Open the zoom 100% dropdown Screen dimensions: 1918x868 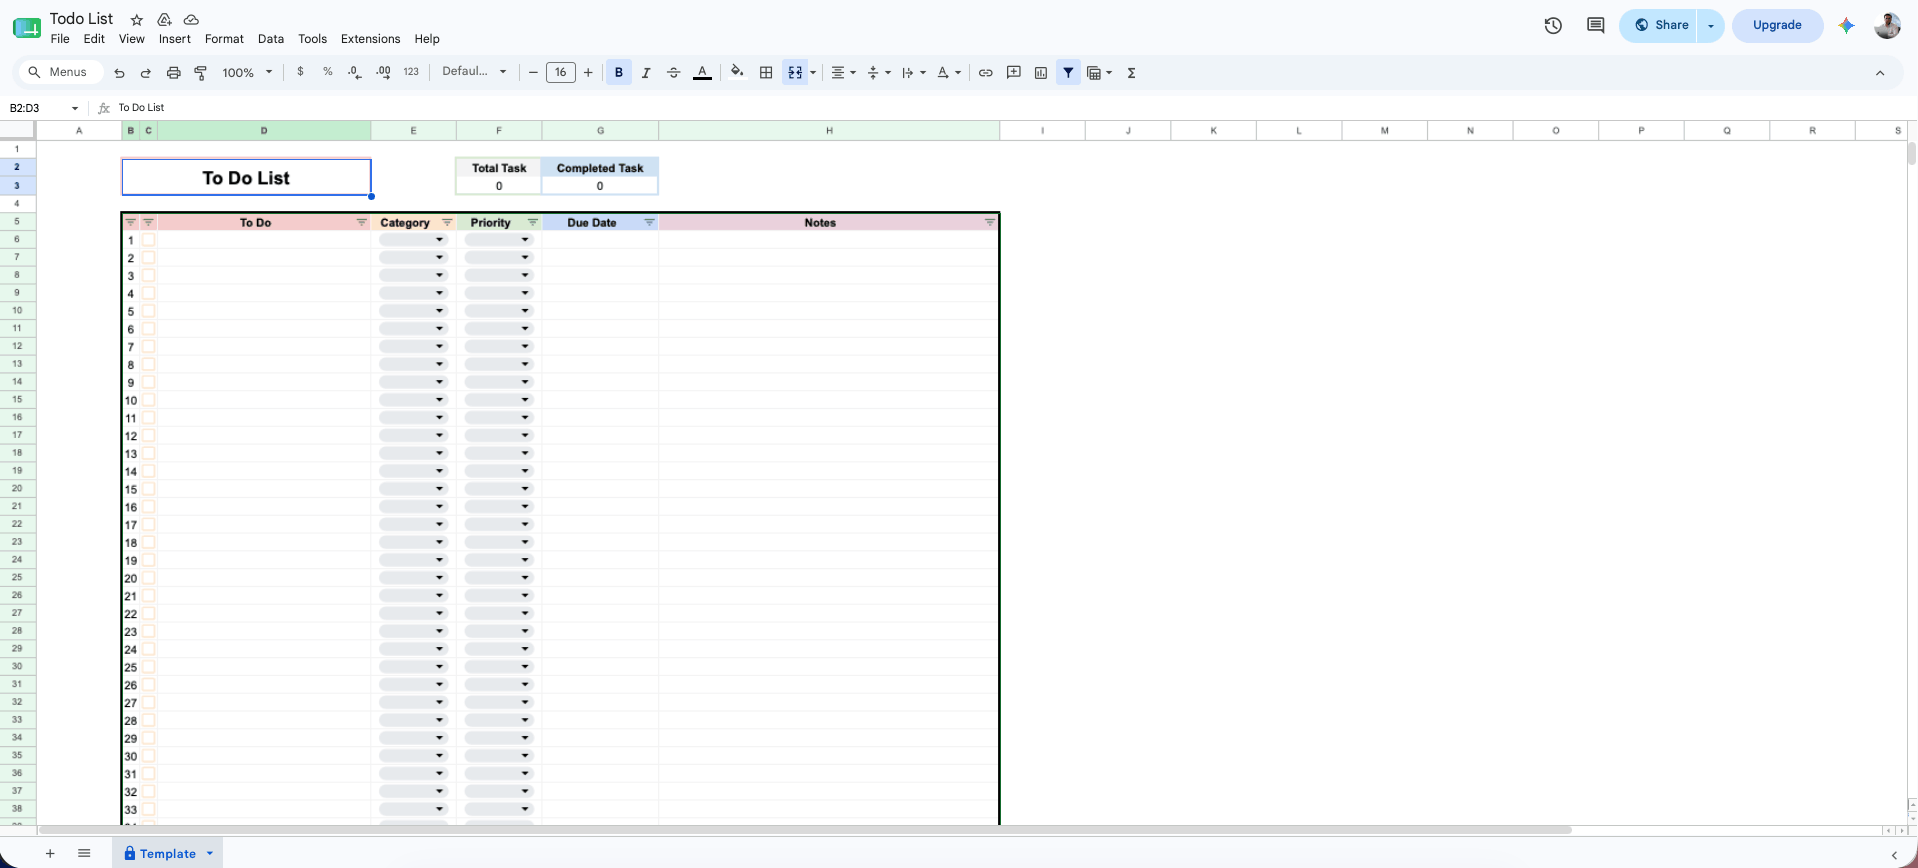click(247, 73)
